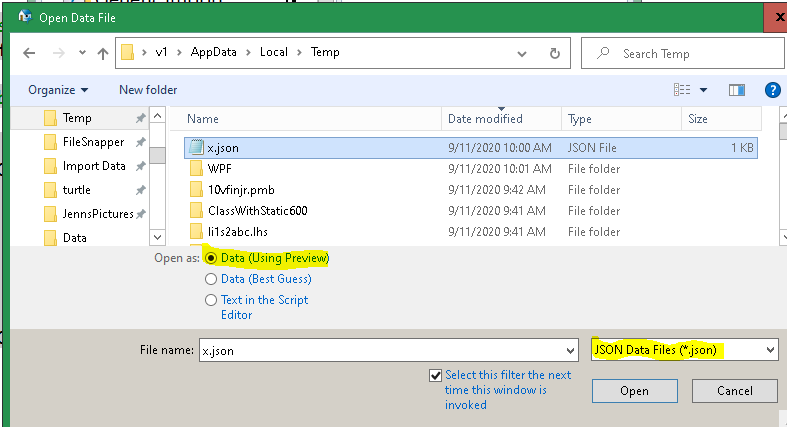787x427 pixels.
Task: Select Data (Using Preview) radio button
Action: 211,258
